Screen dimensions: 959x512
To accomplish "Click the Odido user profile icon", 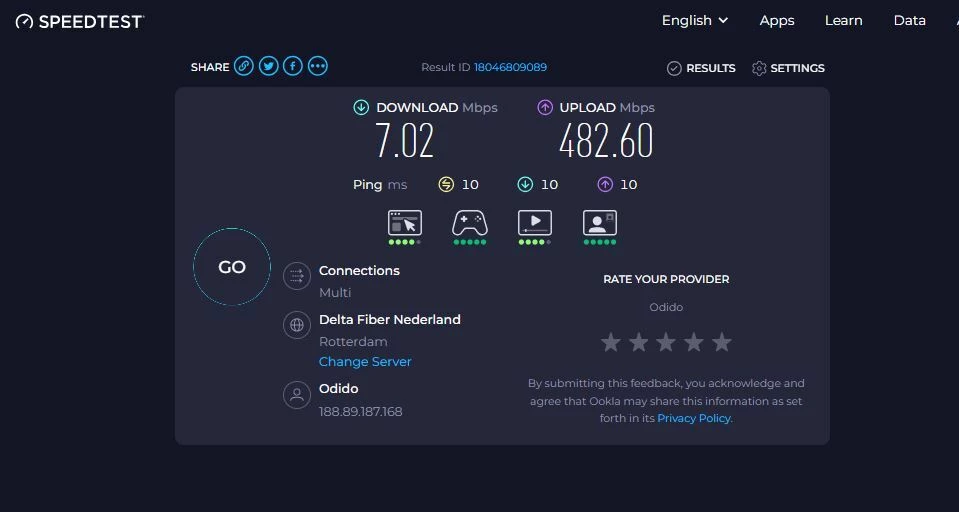I will click(297, 395).
